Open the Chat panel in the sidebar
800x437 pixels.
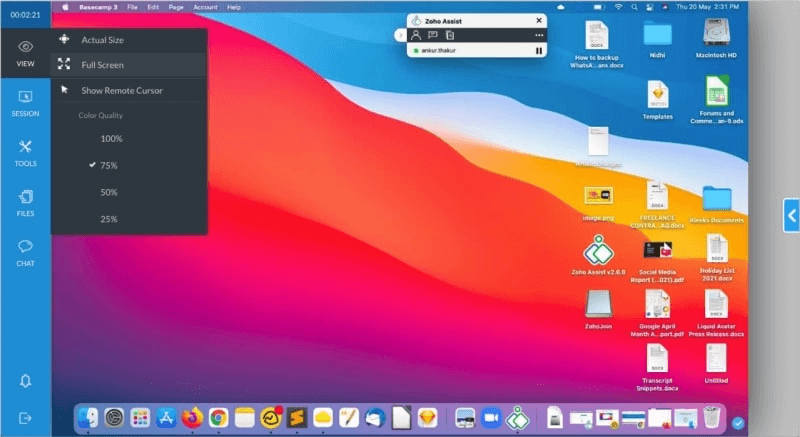click(x=25, y=251)
